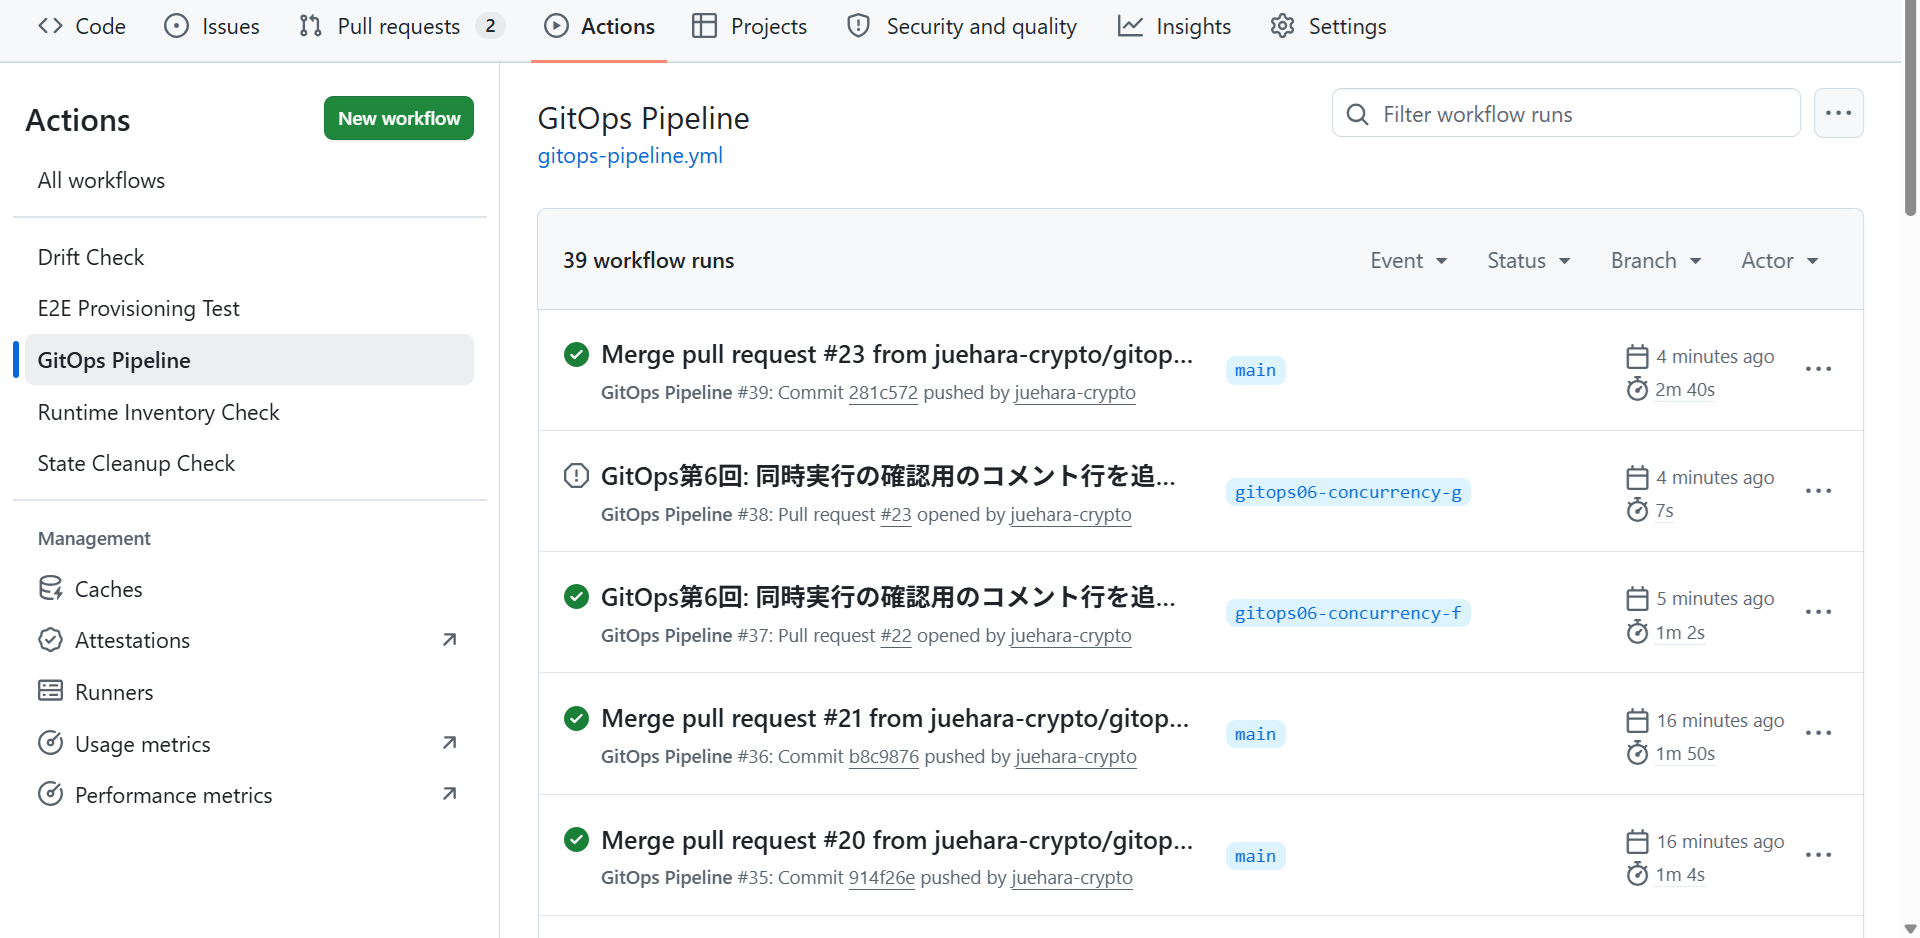Image resolution: width=1920 pixels, height=938 pixels.
Task: Open the Code tab
Action: coord(82,27)
